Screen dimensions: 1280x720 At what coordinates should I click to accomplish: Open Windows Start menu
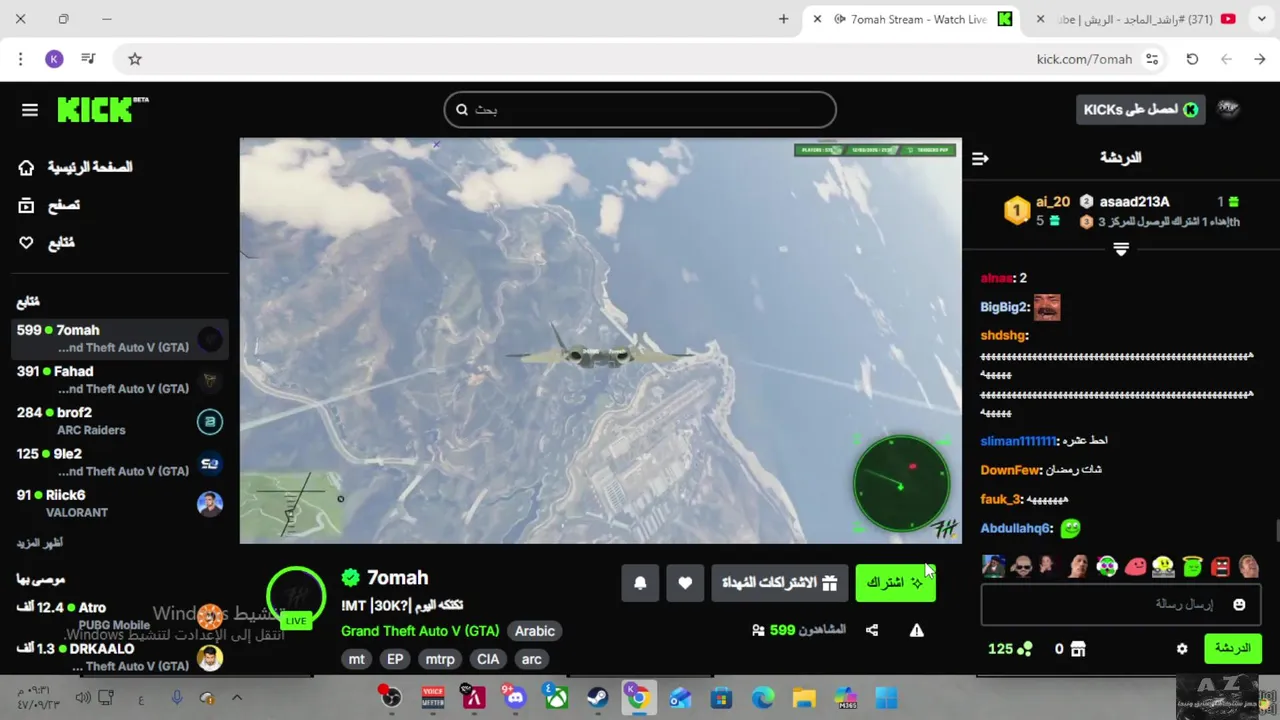pyautogui.click(x=886, y=697)
